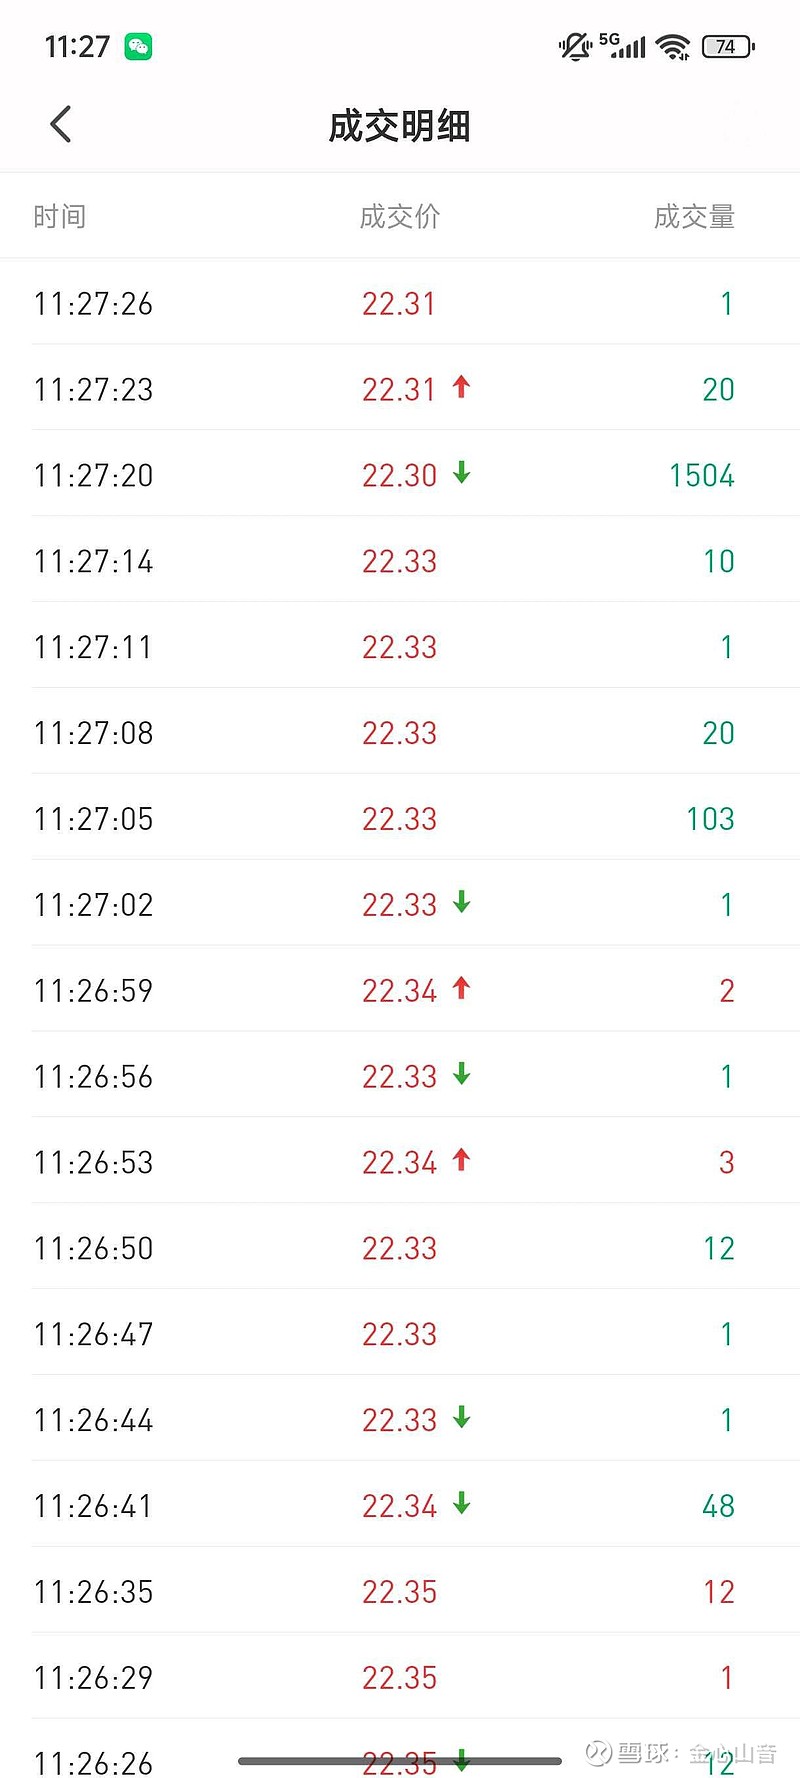The height and width of the screenshot is (1778, 800).
Task: Tap the 5G signal strength icon
Action: 623,46
